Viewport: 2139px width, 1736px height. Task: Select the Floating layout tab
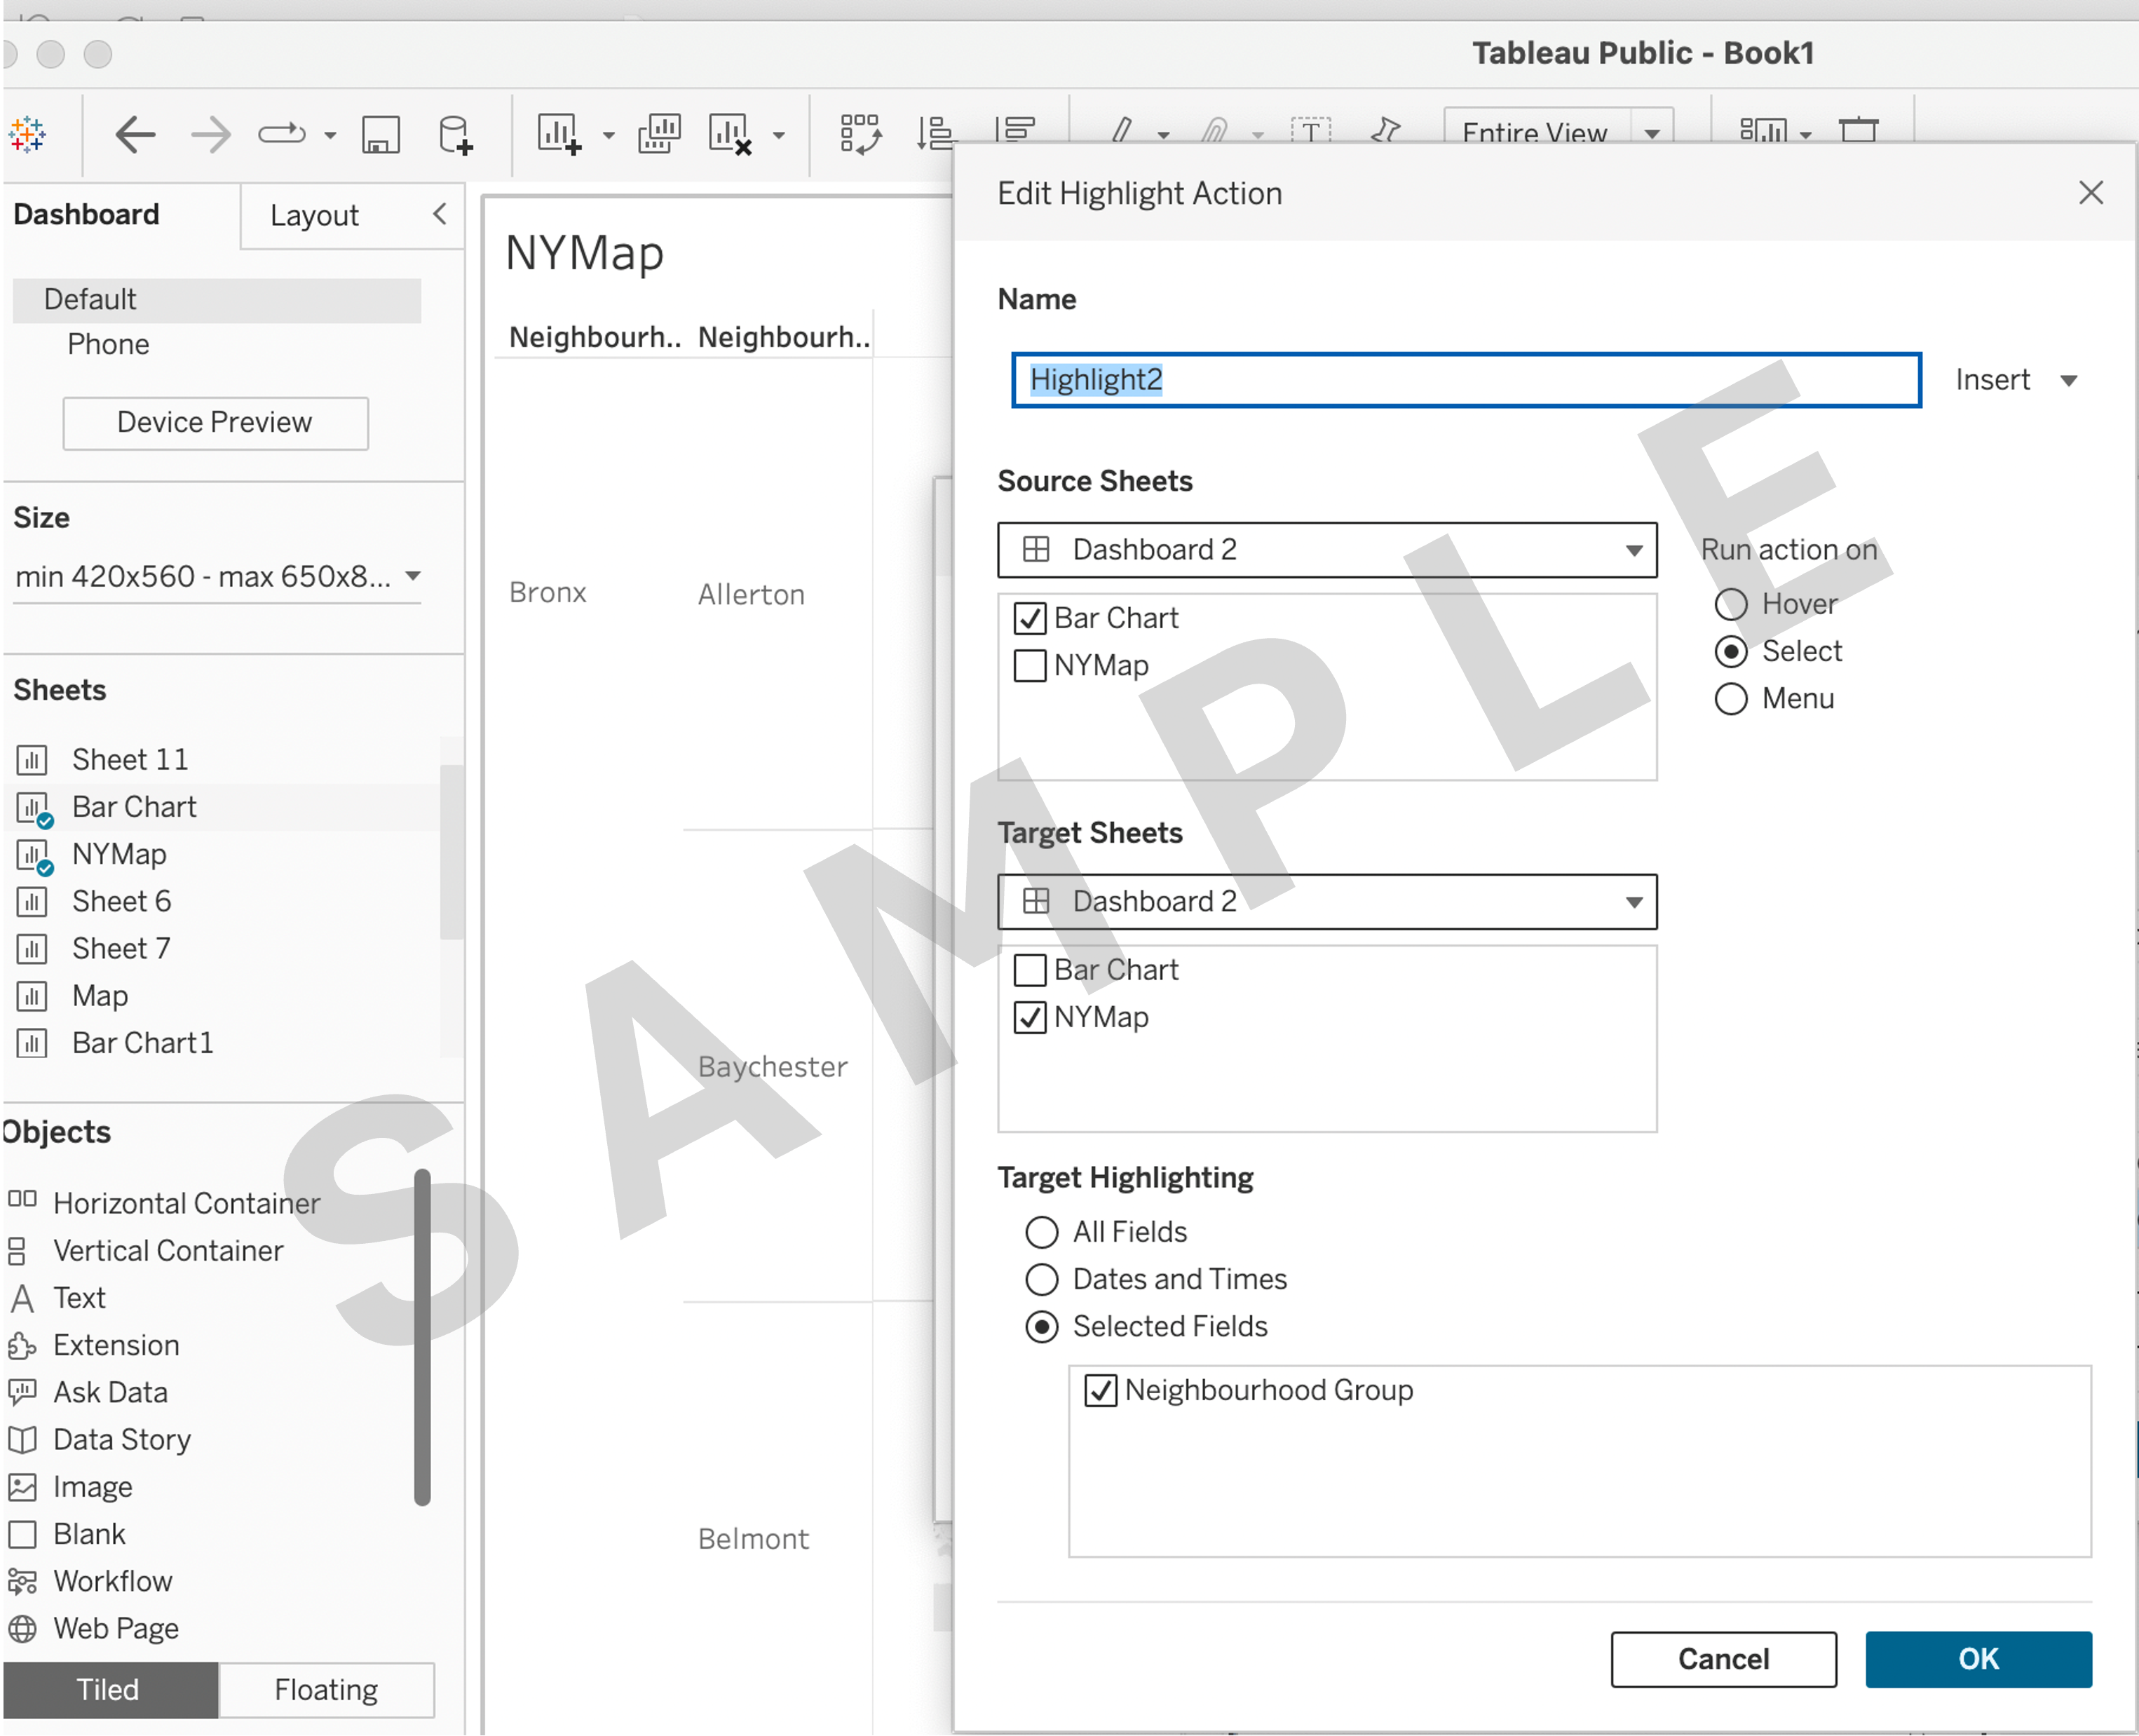pos(326,1690)
